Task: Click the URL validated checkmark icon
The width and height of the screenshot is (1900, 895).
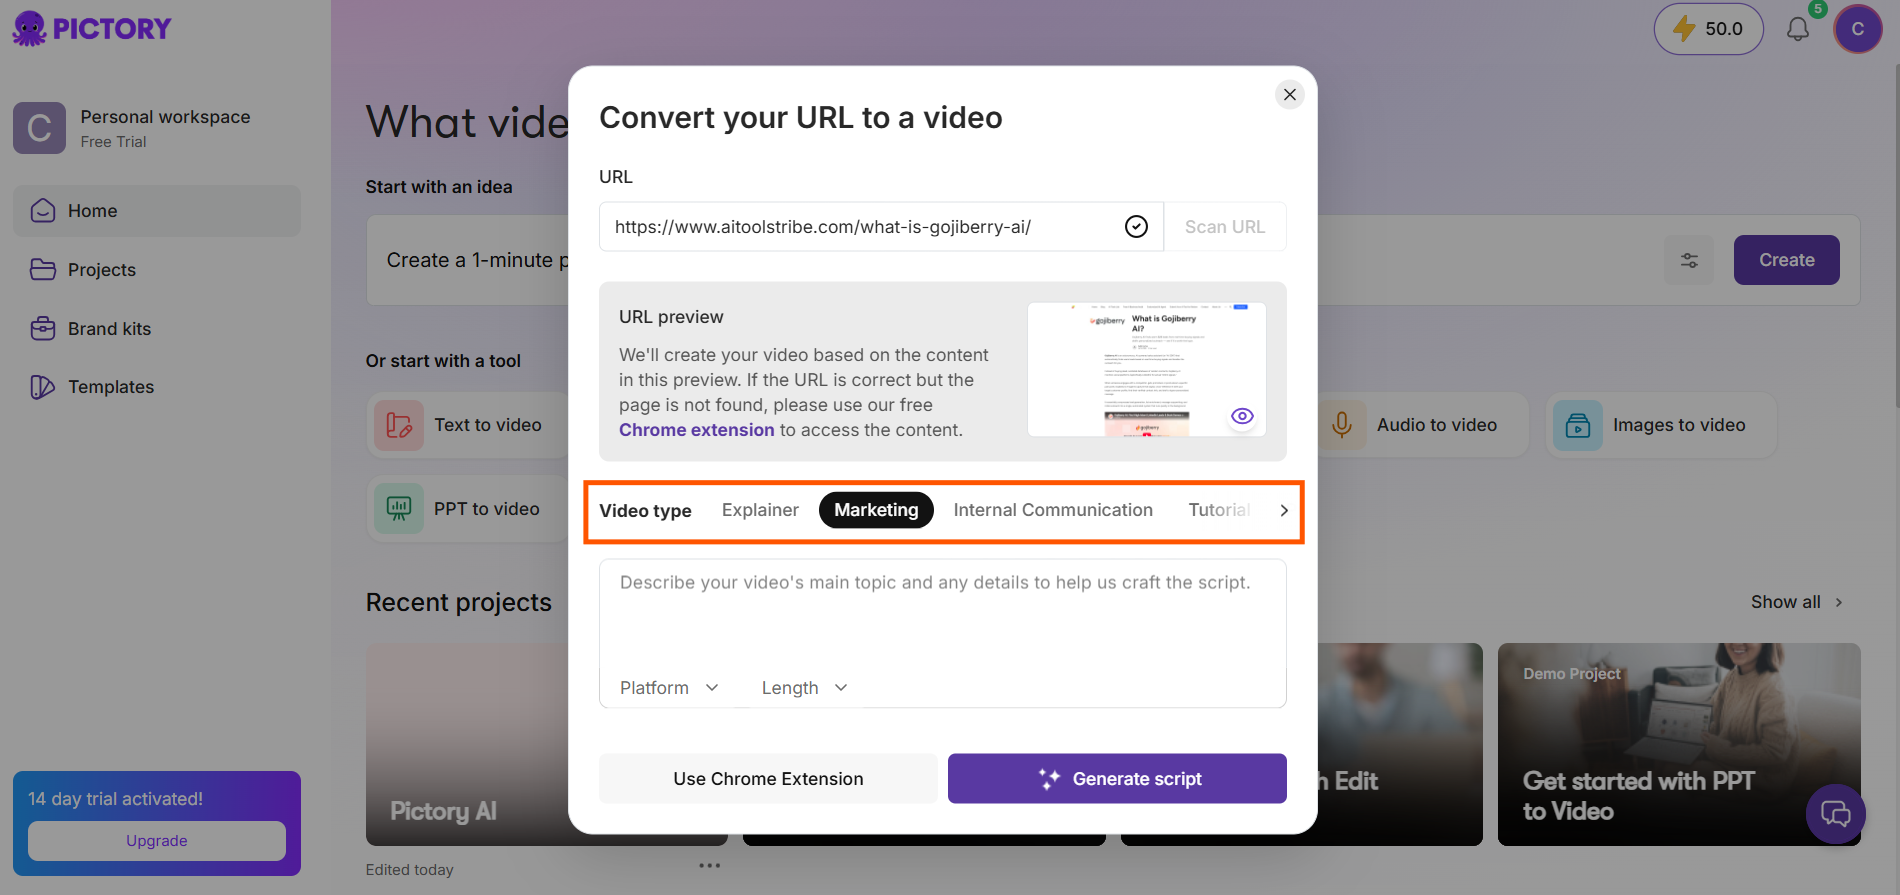Action: (x=1136, y=227)
